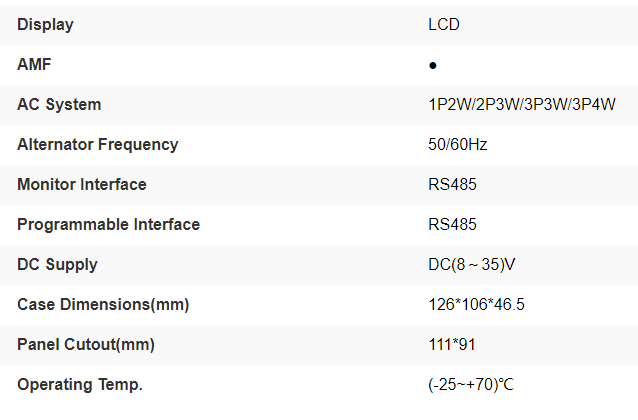Click the Operating Temp. label
Screen dimensions: 638x420
(80, 384)
